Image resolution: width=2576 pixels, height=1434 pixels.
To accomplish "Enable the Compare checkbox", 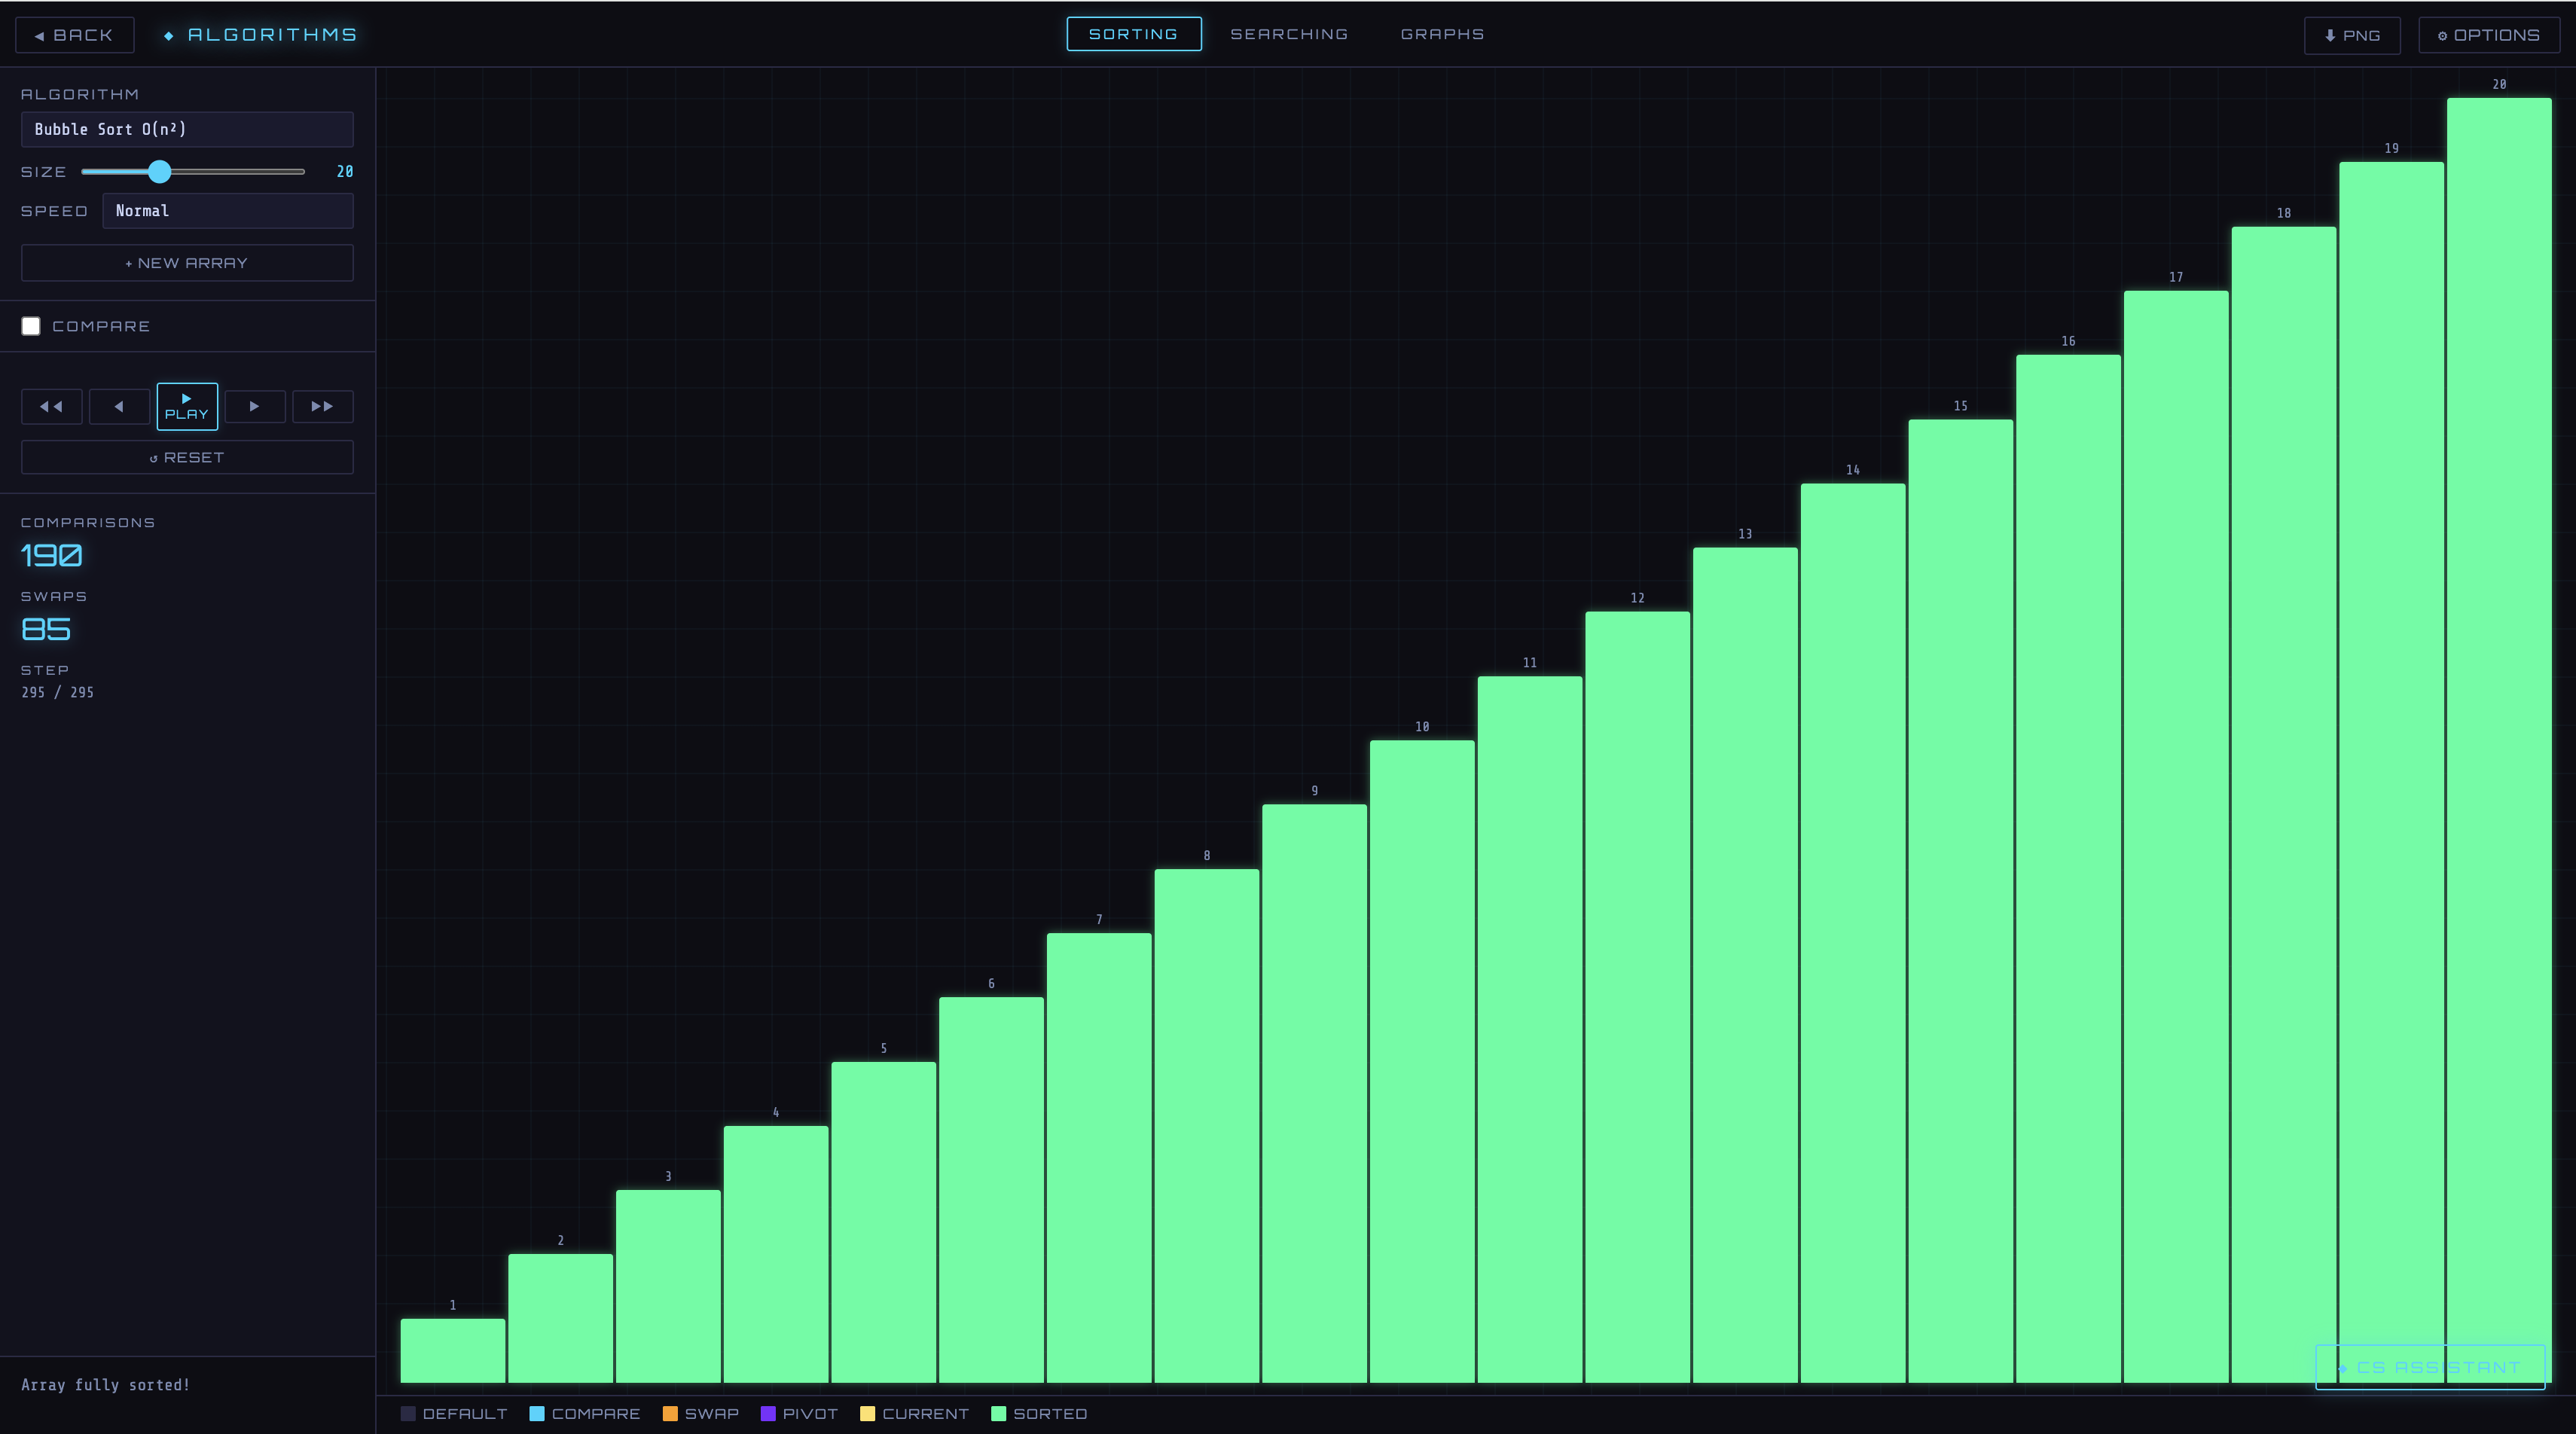I will [31, 326].
